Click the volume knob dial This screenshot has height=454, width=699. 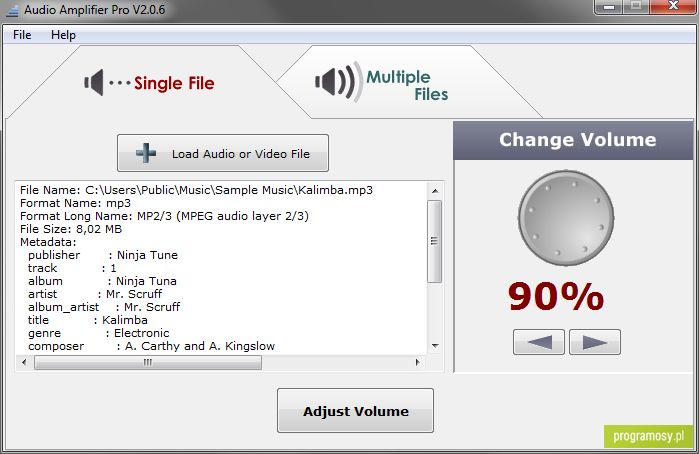pyautogui.click(x=566, y=218)
